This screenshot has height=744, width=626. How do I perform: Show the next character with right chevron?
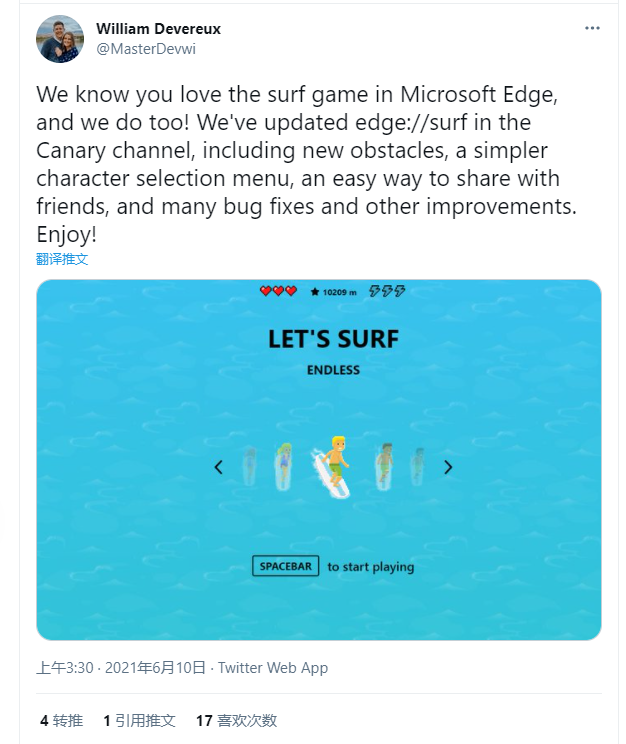[448, 467]
